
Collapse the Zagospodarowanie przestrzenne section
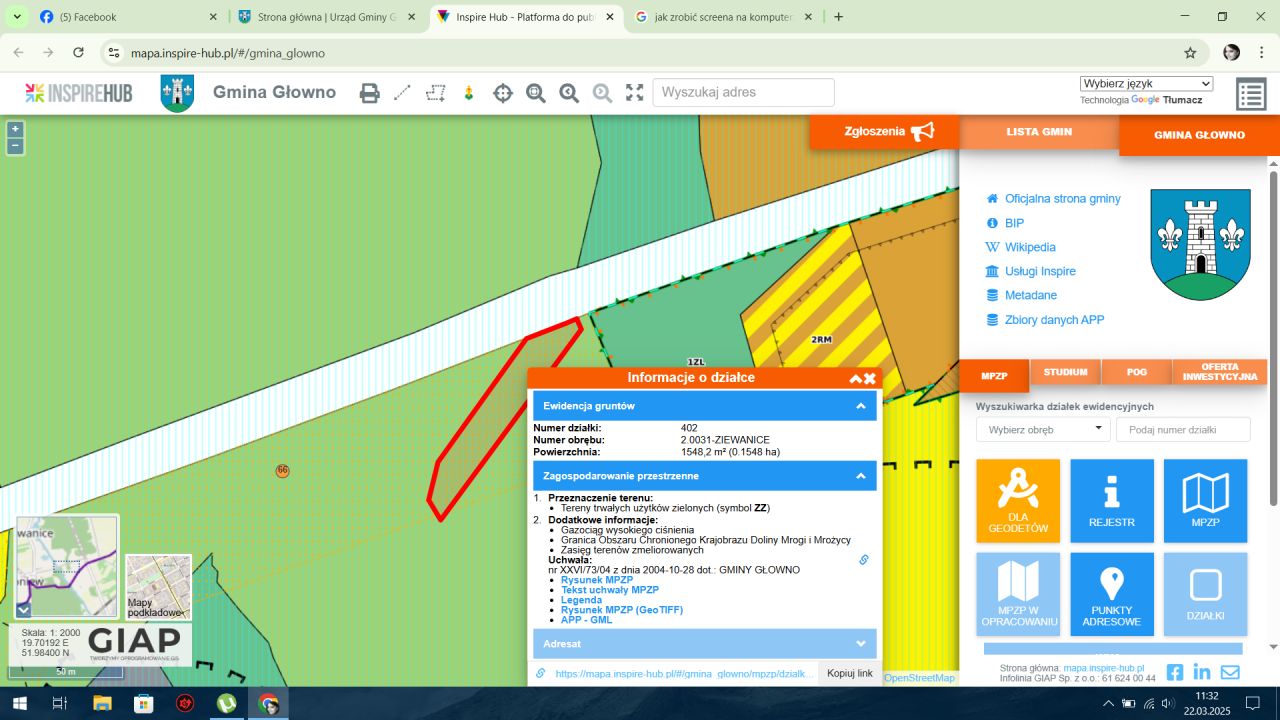860,476
